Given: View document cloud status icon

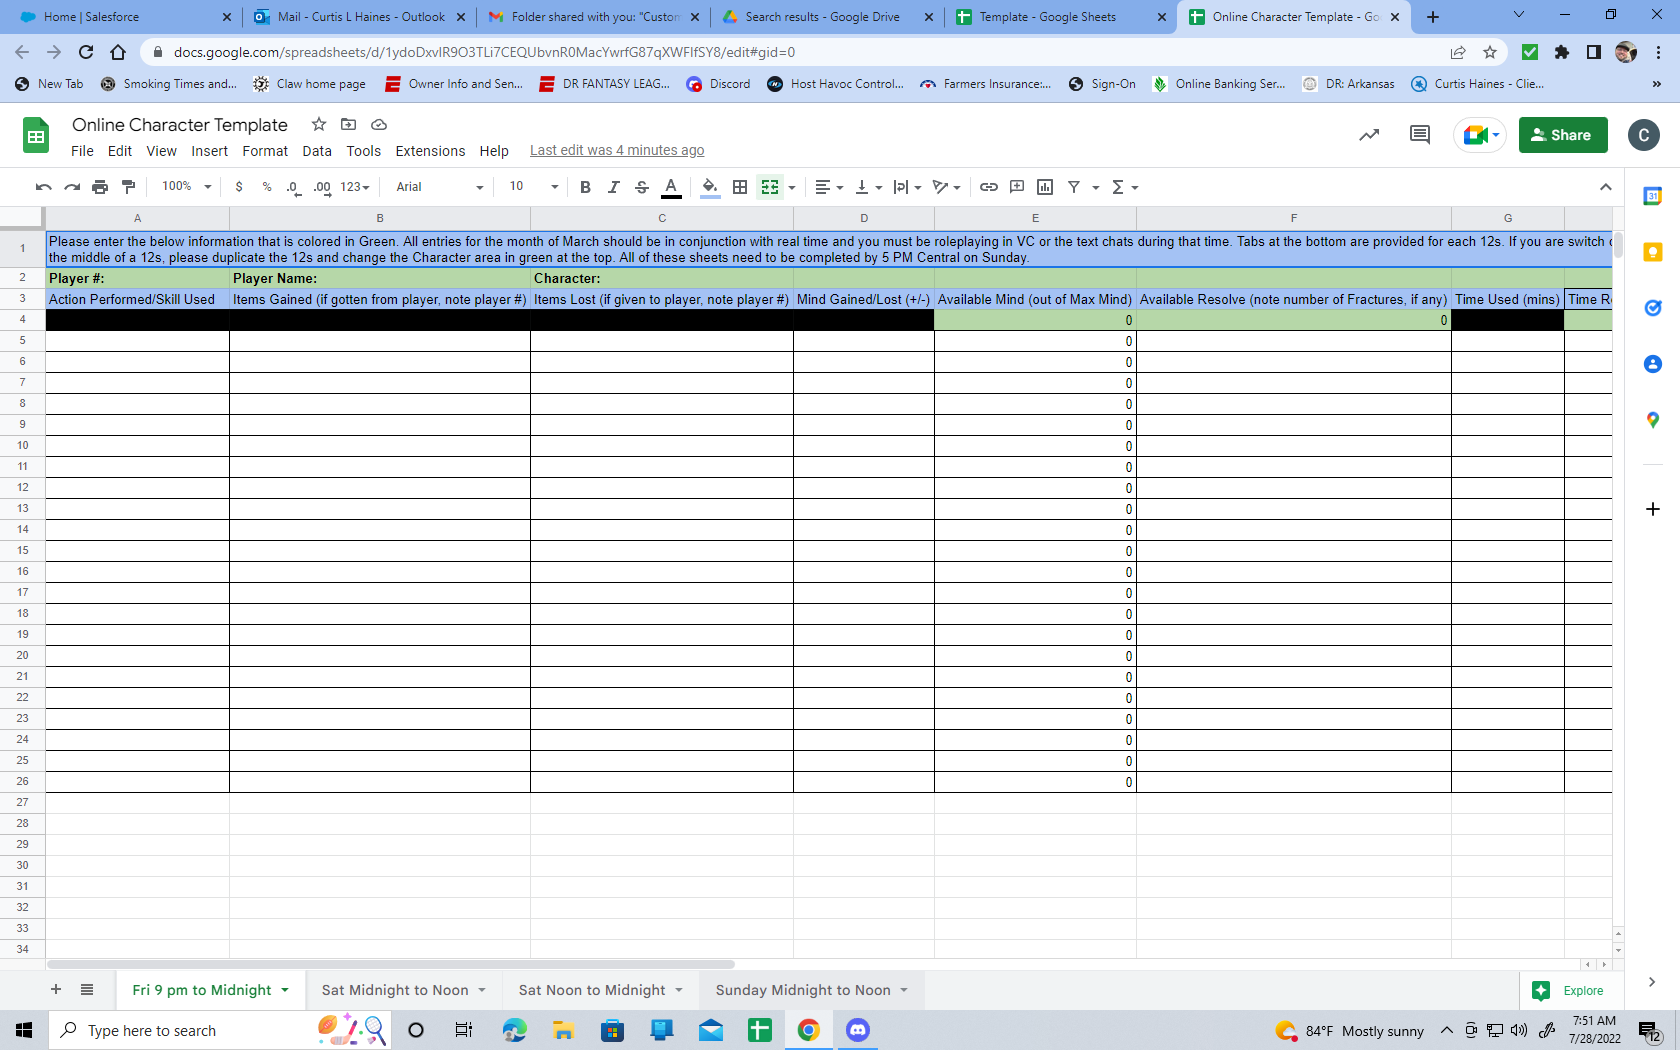Looking at the screenshot, I should (379, 124).
